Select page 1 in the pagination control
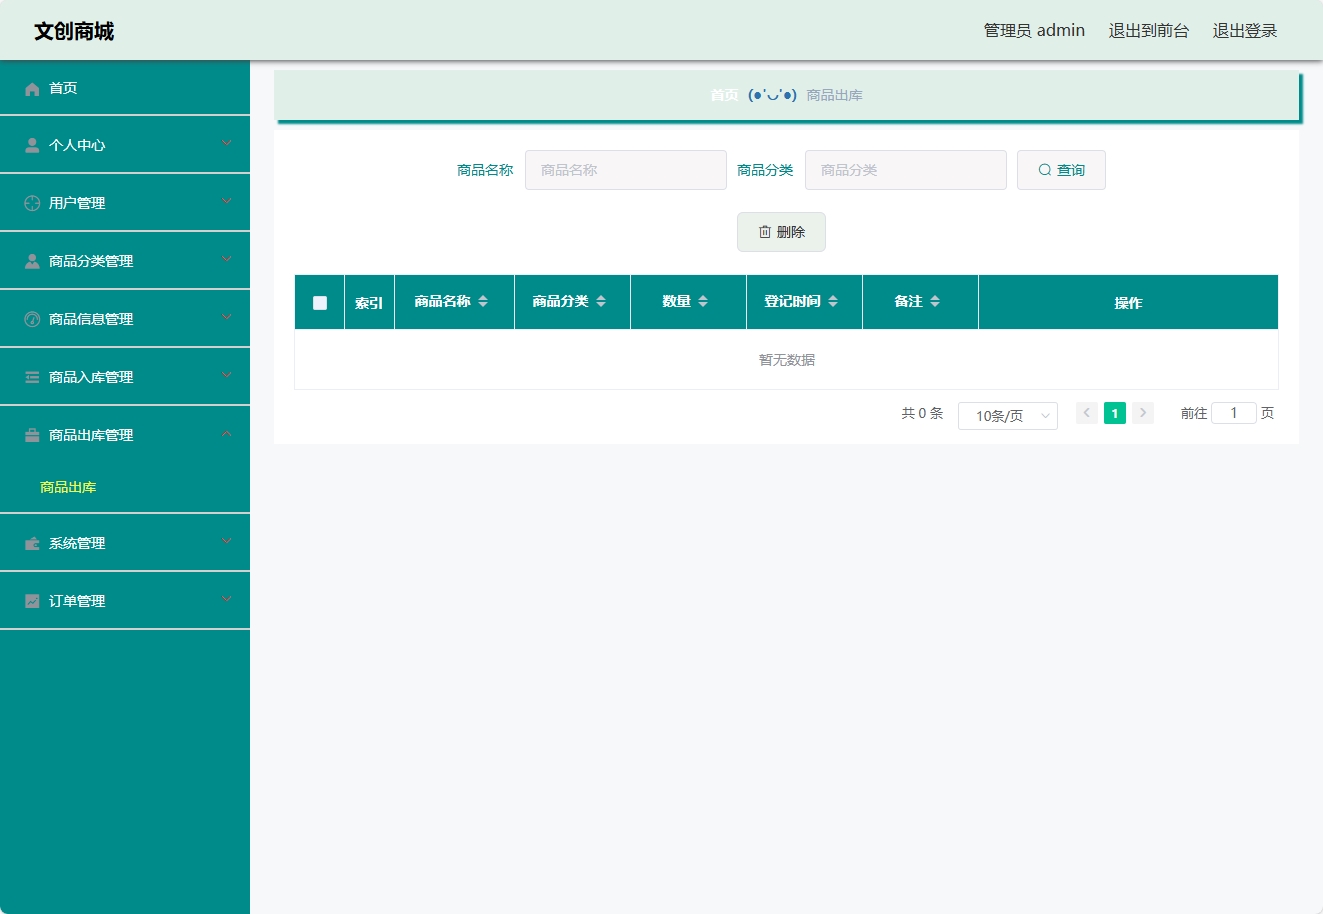Screen dimensions: 1323x914 coord(1114,412)
